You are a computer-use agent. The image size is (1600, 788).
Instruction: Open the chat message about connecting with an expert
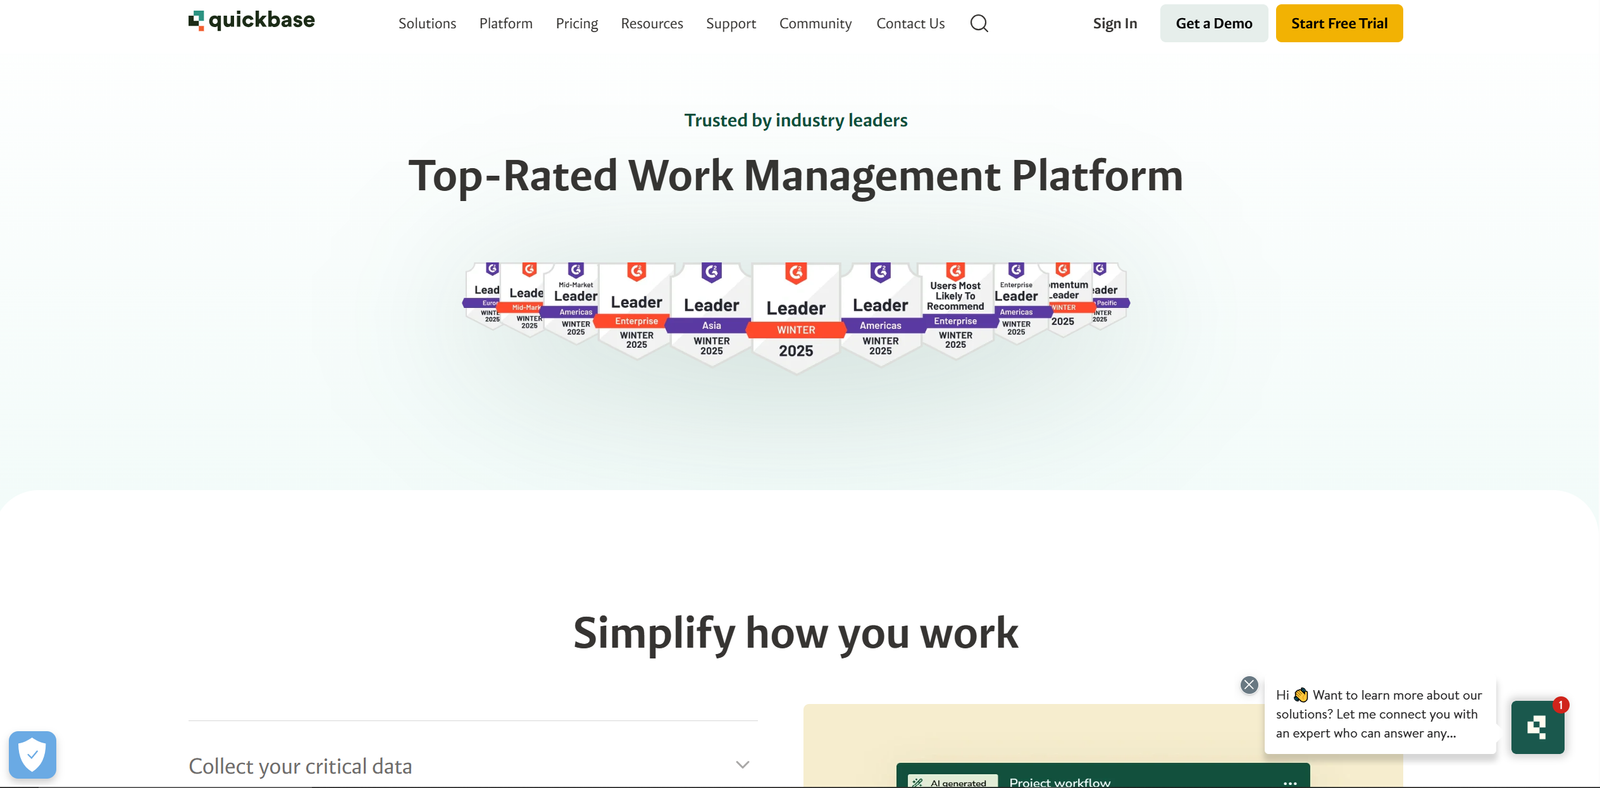1379,714
